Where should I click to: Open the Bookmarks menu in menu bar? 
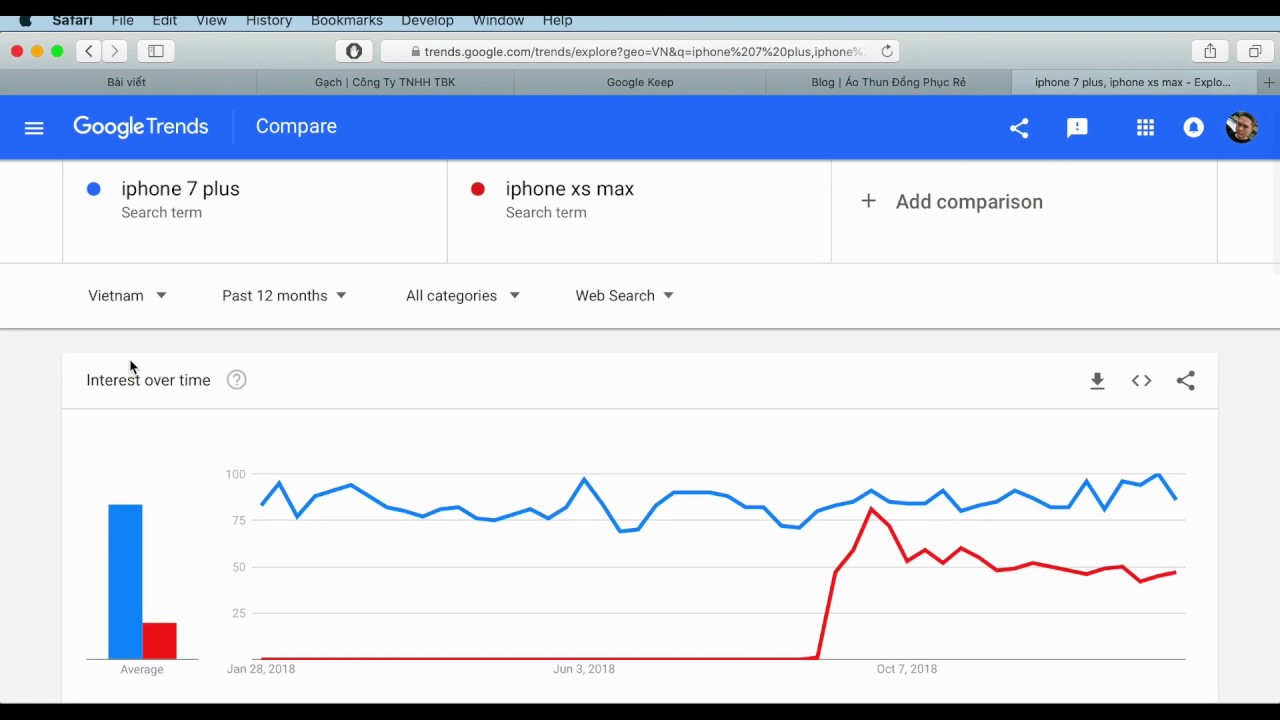coord(346,20)
